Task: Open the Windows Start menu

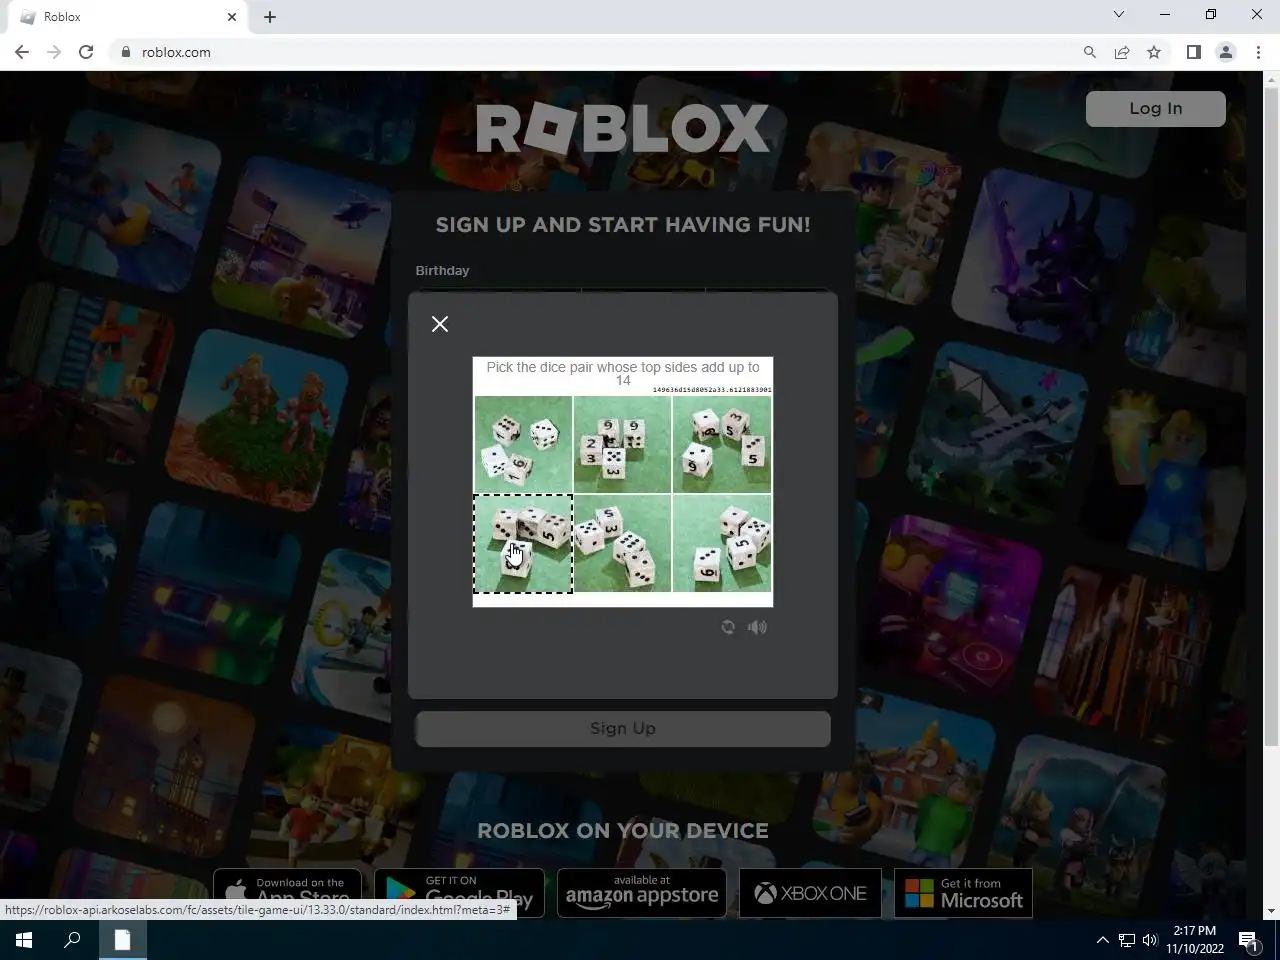Action: pyautogui.click(x=24, y=940)
